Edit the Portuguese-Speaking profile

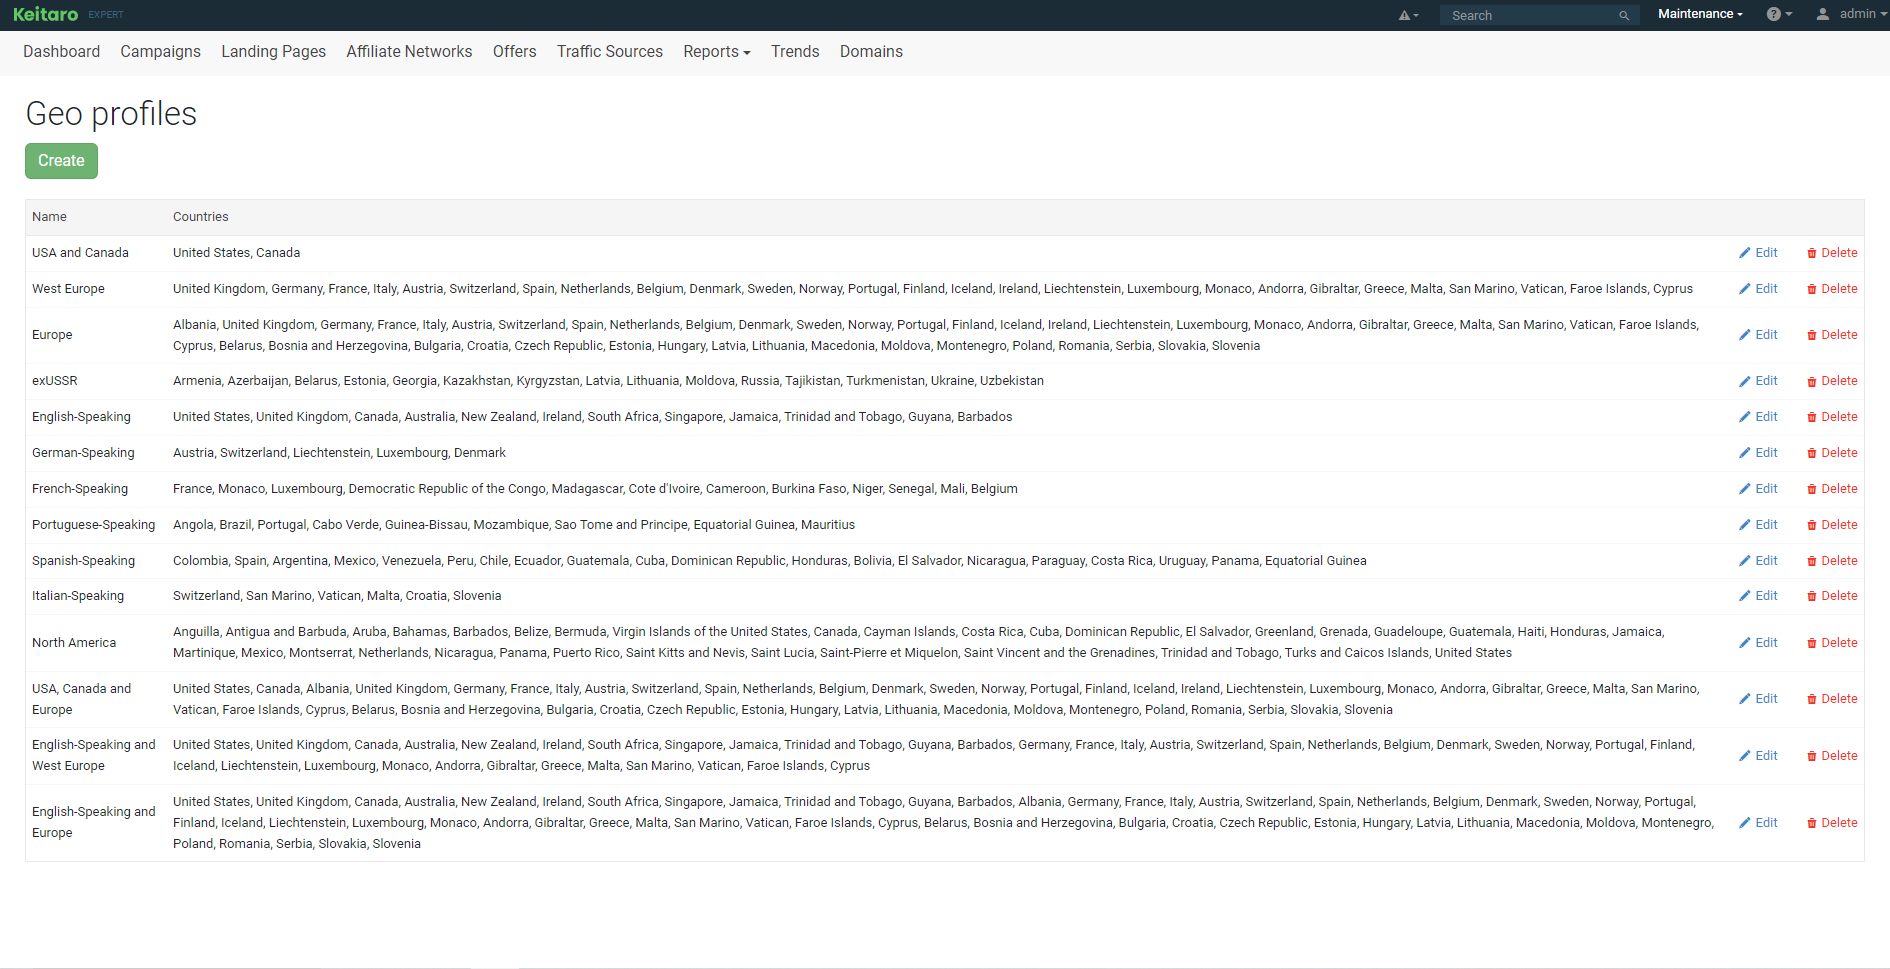1758,525
